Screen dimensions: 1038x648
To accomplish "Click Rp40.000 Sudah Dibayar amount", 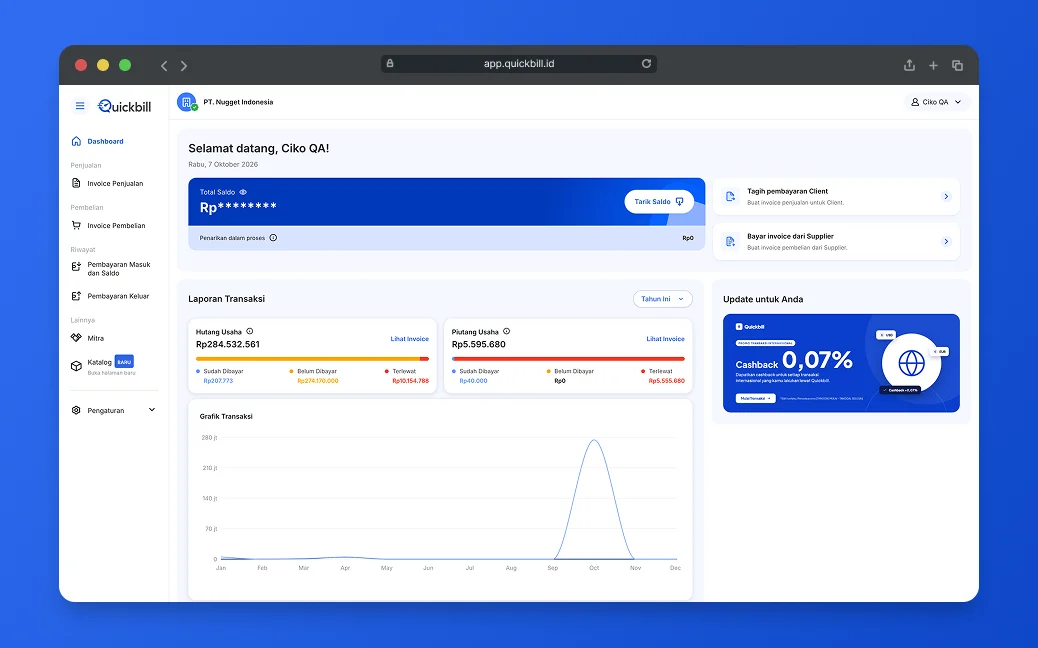I will coord(473,381).
